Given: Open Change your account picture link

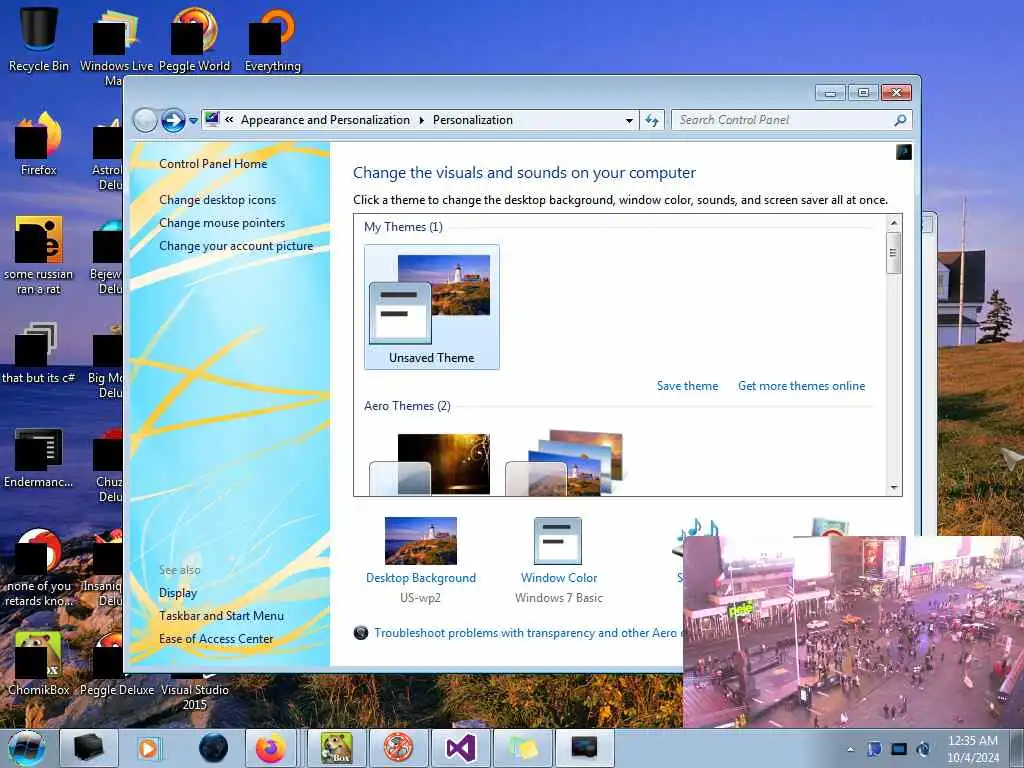Looking at the screenshot, I should (236, 246).
